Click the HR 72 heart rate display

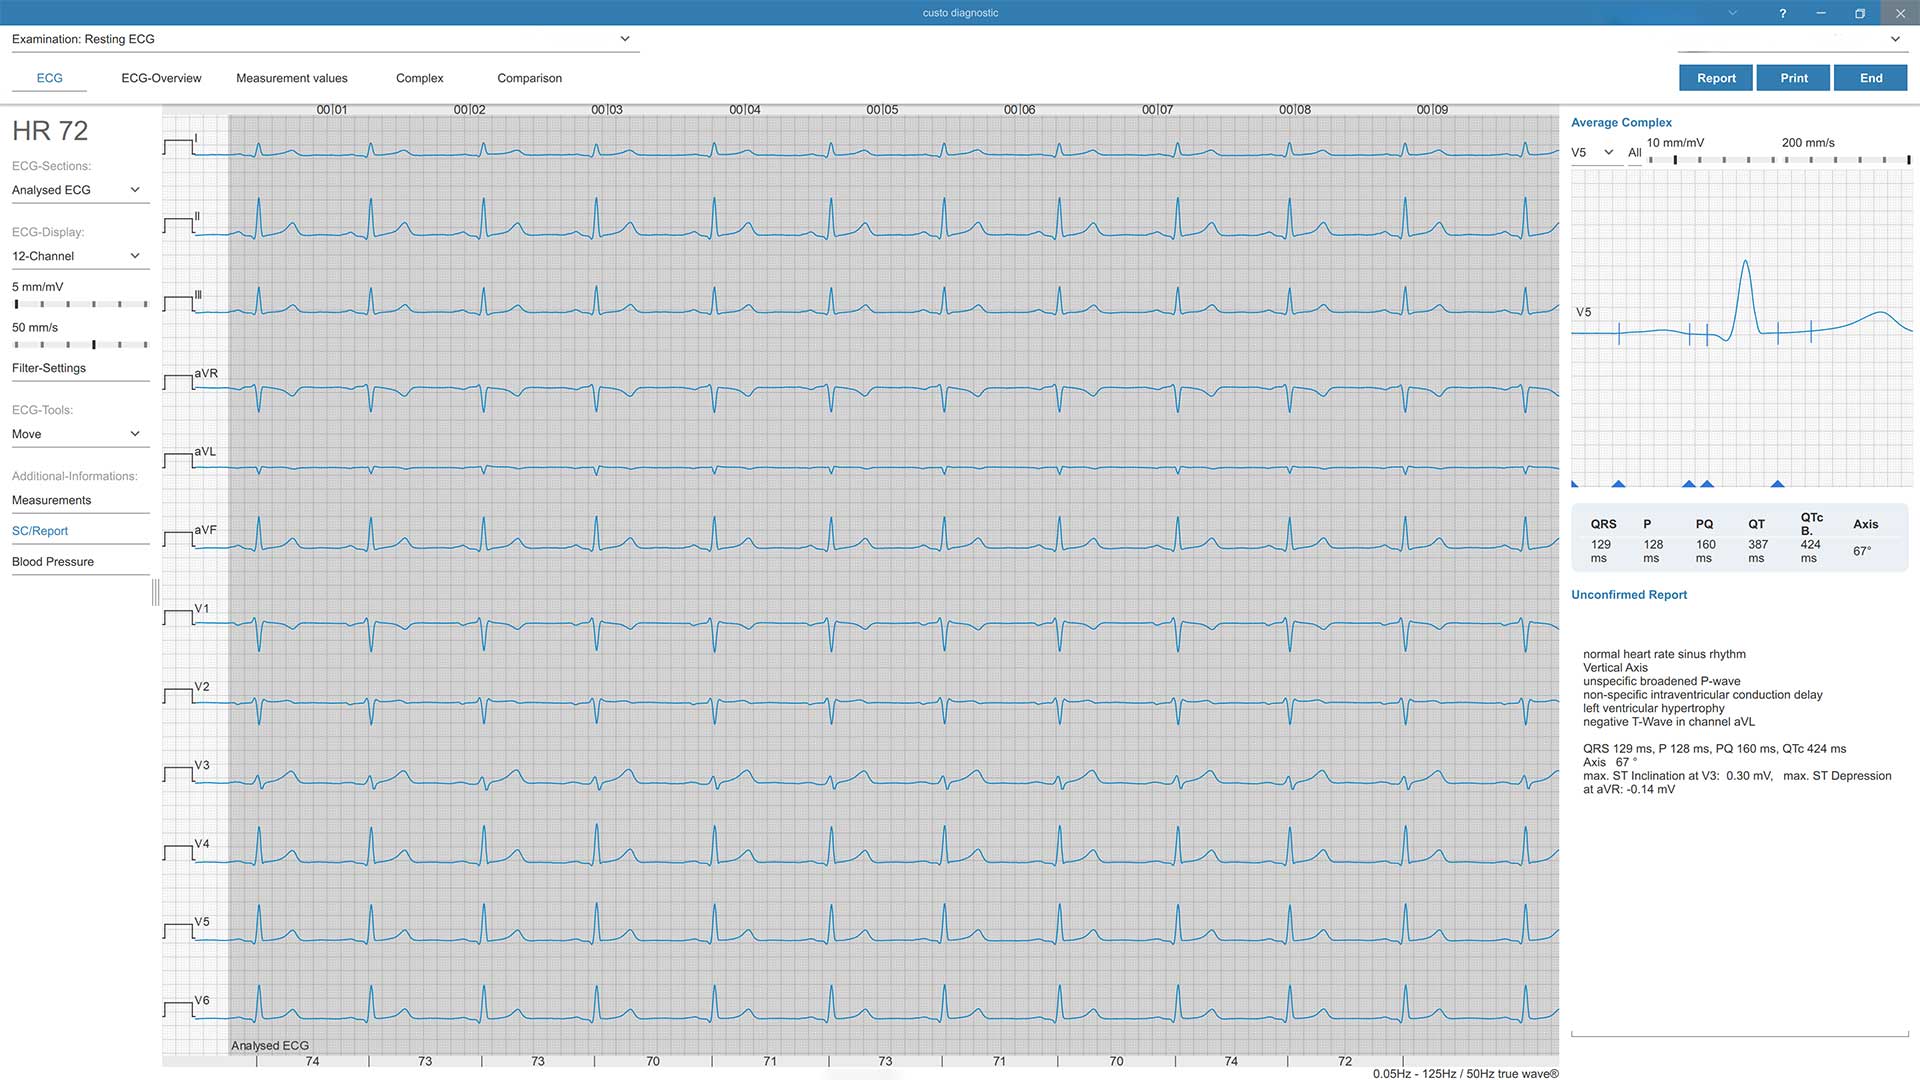[50, 131]
